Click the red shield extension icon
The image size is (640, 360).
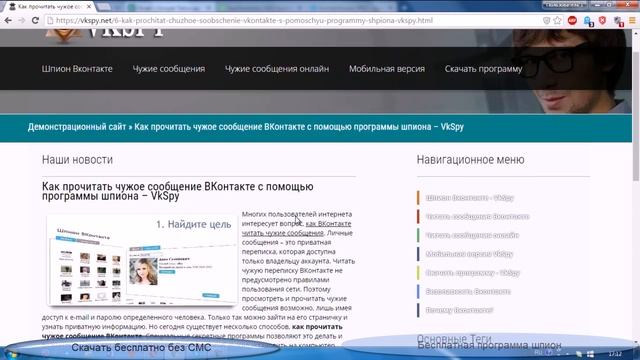tap(602, 20)
